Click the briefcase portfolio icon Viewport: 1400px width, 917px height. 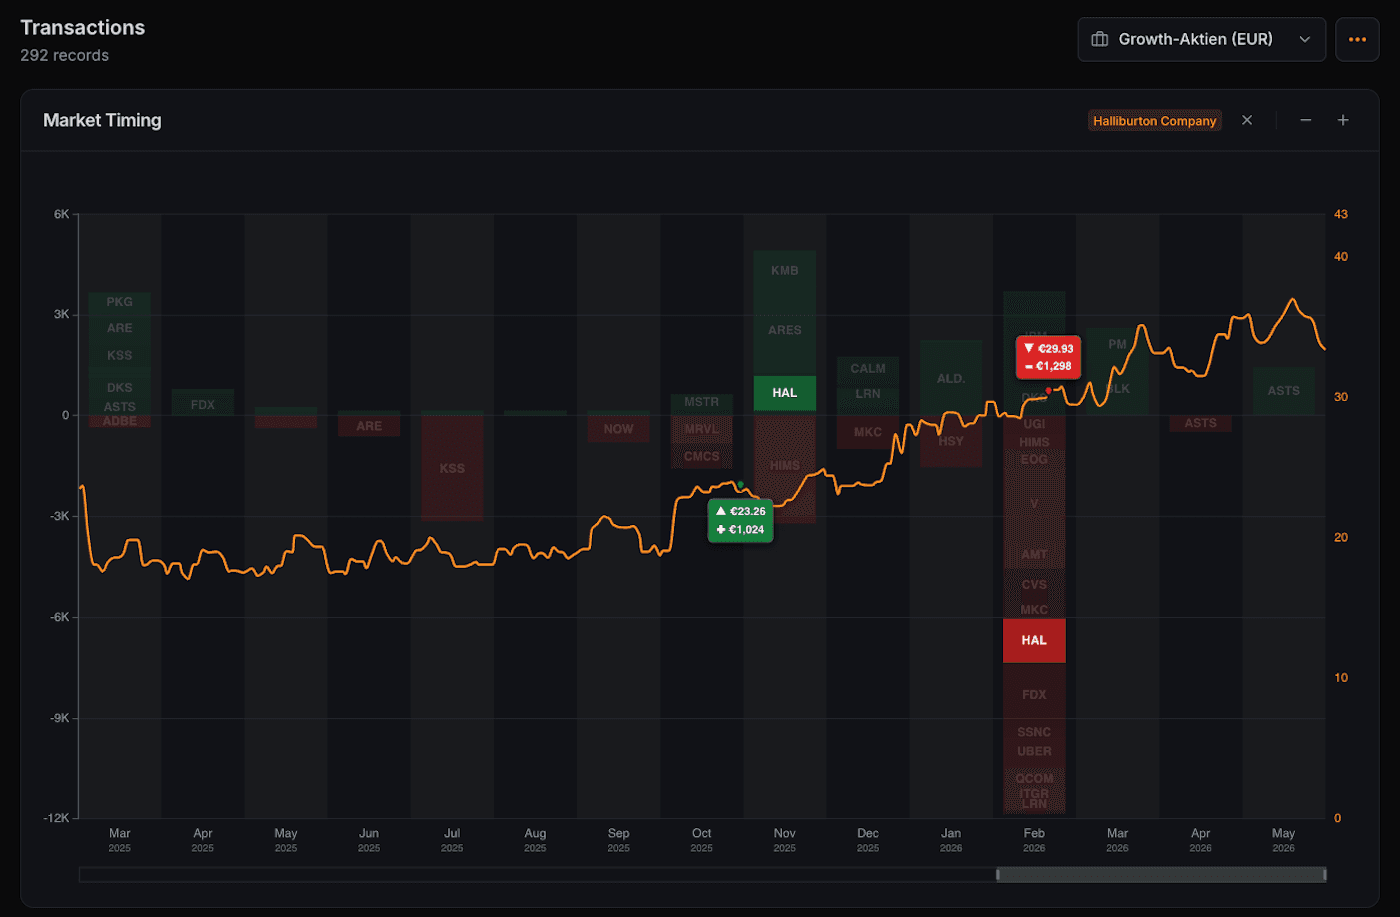(1100, 39)
